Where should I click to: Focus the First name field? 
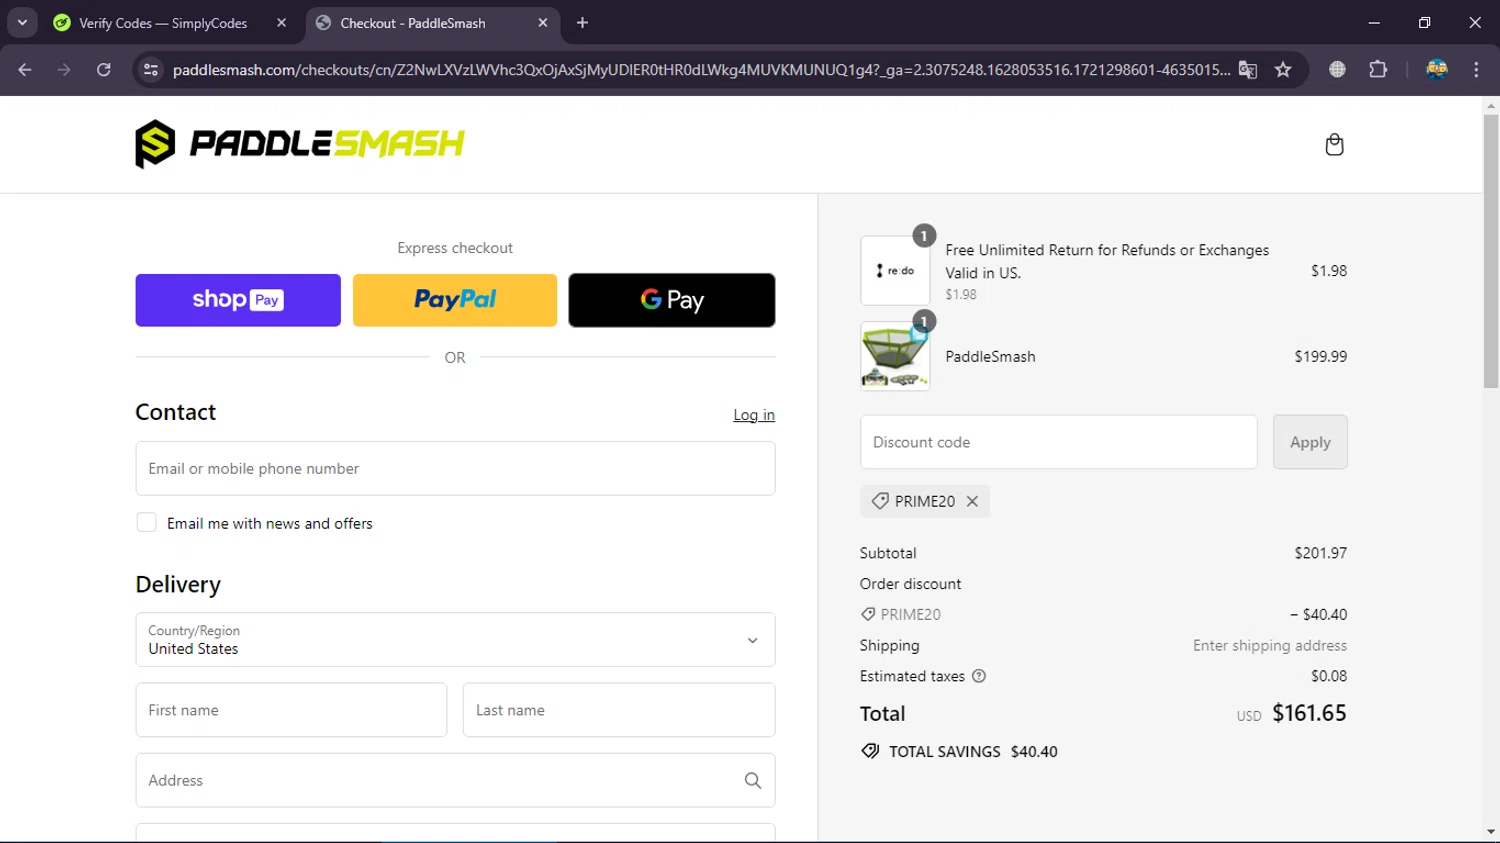point(291,710)
